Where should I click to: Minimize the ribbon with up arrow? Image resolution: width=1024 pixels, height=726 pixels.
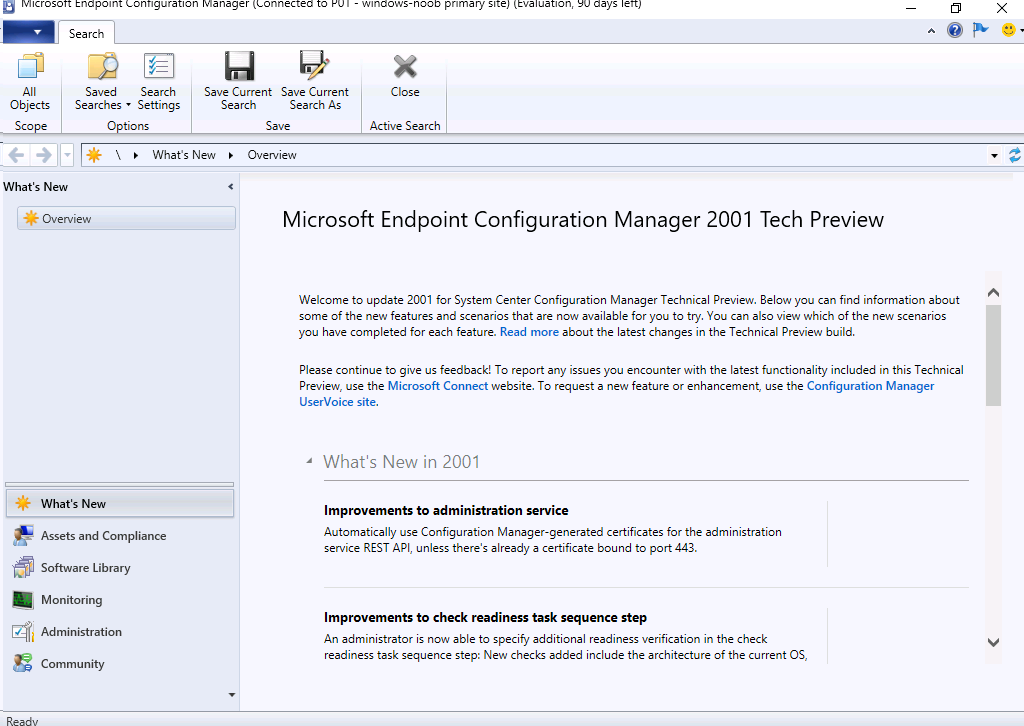tap(931, 31)
